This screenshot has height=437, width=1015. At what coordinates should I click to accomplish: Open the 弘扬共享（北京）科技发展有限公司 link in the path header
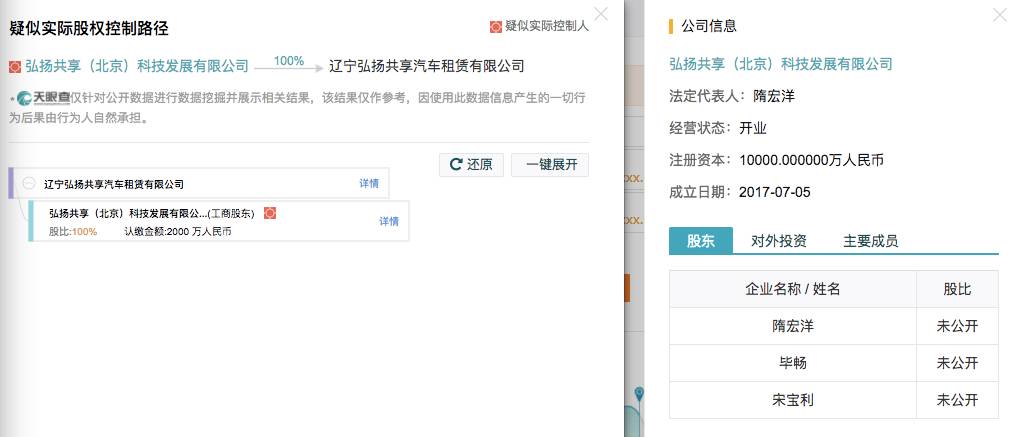click(137, 65)
